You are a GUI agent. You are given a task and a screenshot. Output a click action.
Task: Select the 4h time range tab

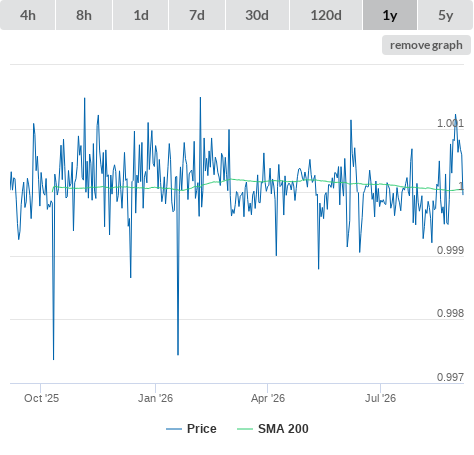pyautogui.click(x=28, y=15)
